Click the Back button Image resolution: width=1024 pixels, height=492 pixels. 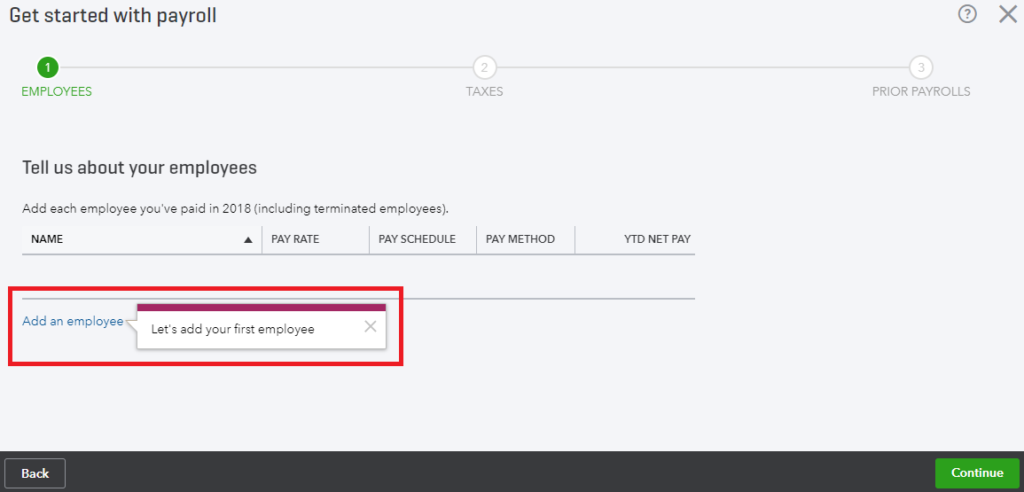coord(35,473)
